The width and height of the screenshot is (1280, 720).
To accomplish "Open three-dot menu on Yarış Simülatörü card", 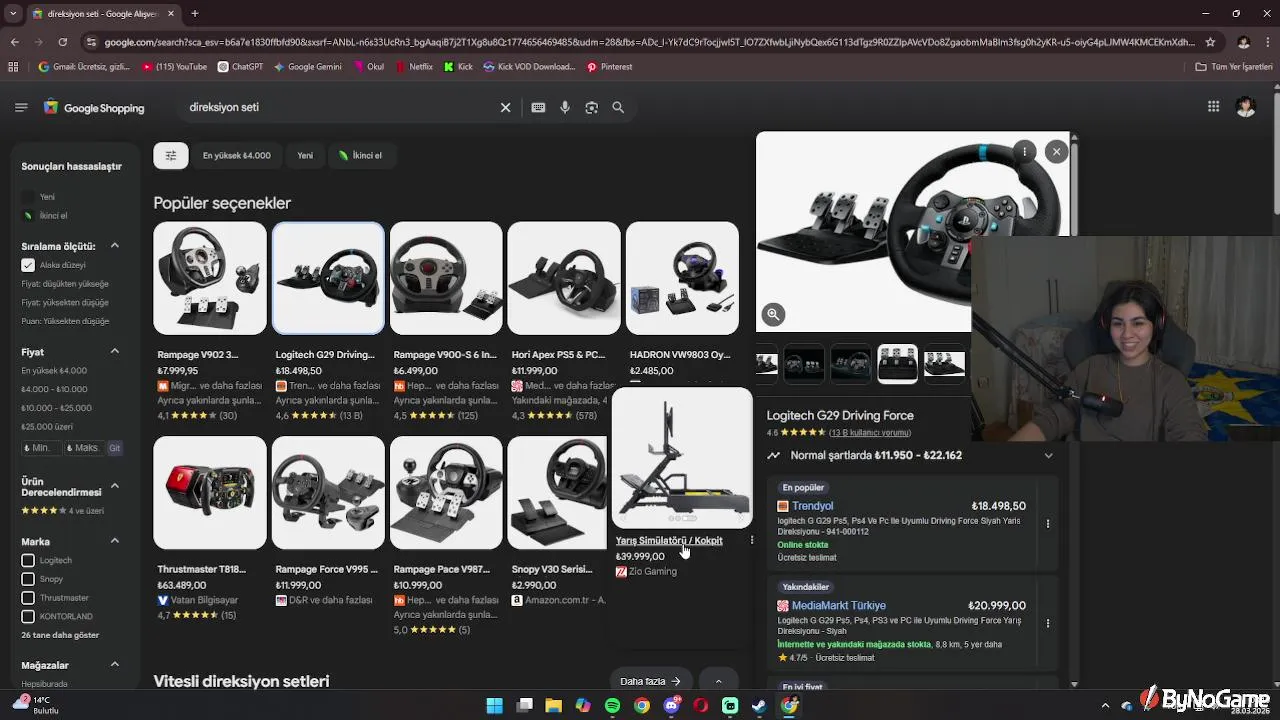I will click(x=752, y=540).
